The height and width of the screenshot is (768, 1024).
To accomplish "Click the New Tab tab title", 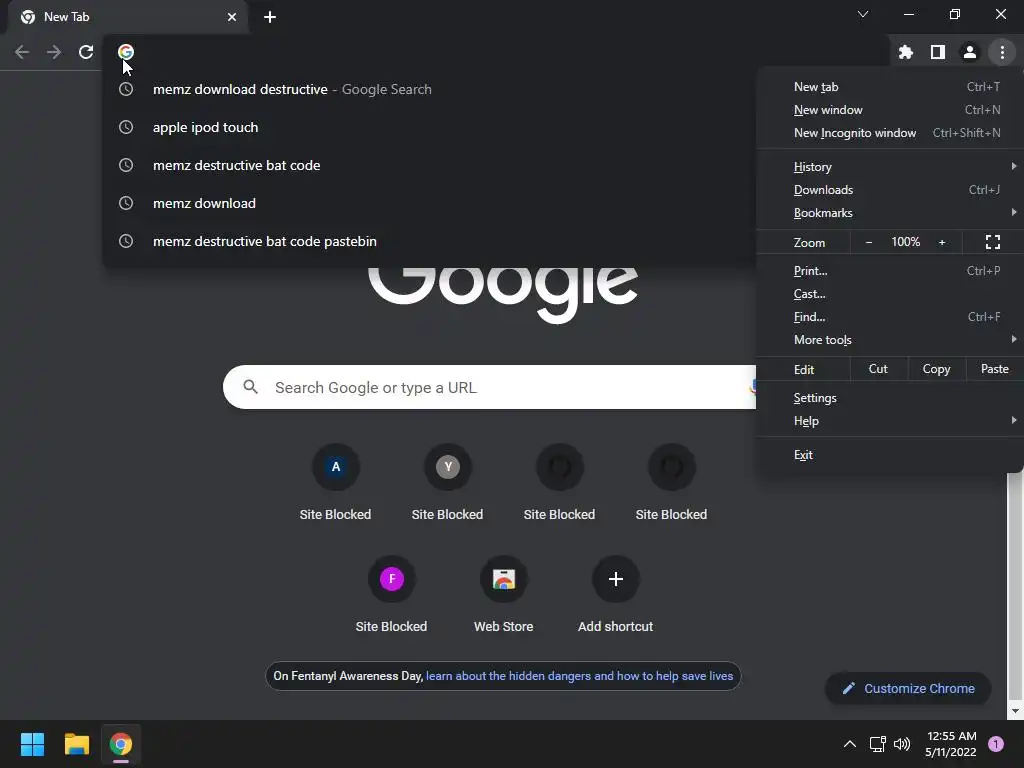I will pos(67,17).
